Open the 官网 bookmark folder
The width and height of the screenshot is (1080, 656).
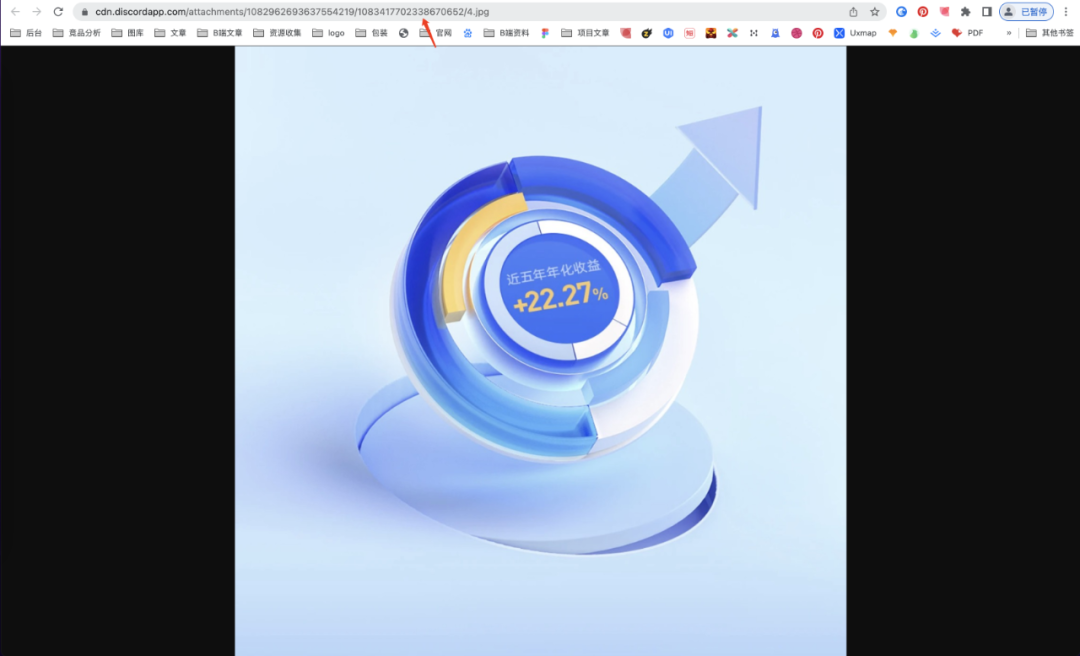436,33
